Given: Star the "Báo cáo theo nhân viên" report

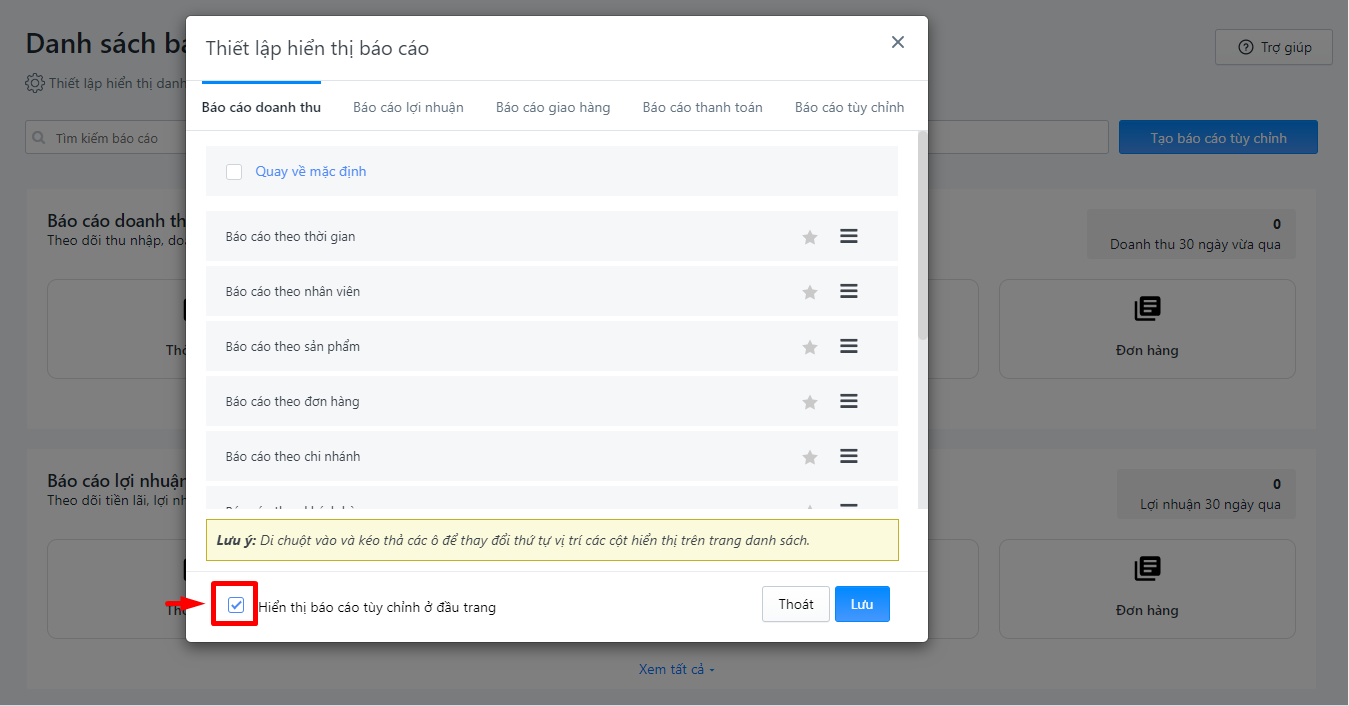Looking at the screenshot, I should [x=810, y=292].
